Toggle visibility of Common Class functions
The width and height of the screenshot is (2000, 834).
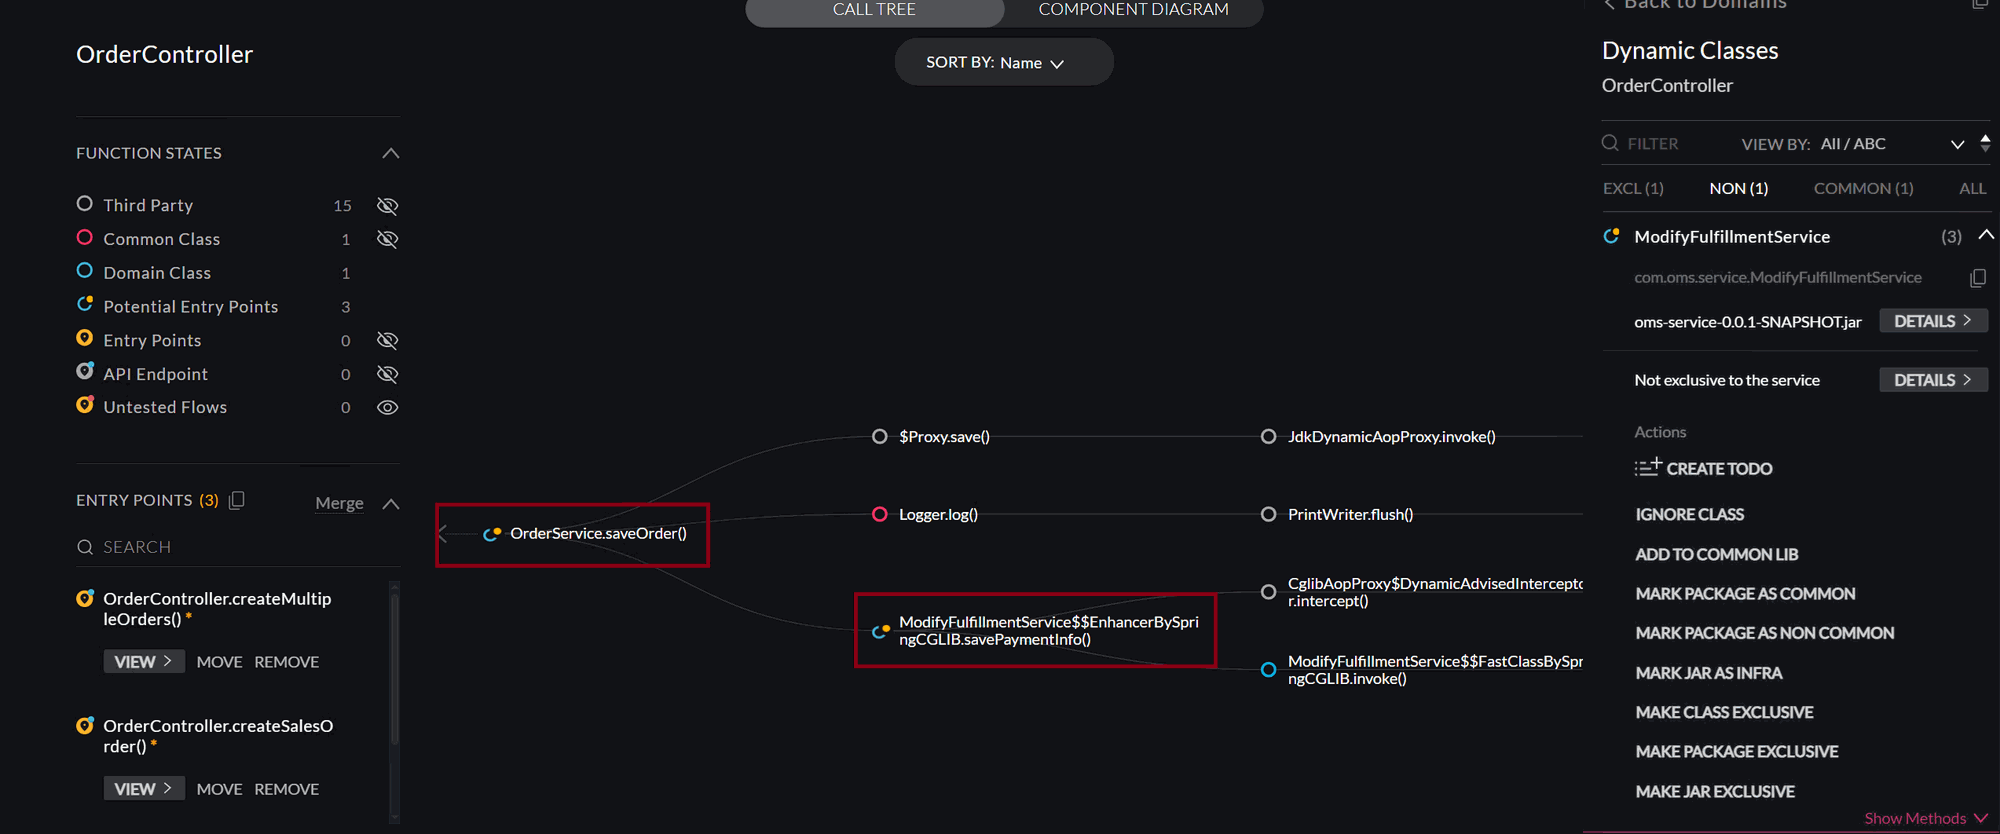click(x=387, y=239)
